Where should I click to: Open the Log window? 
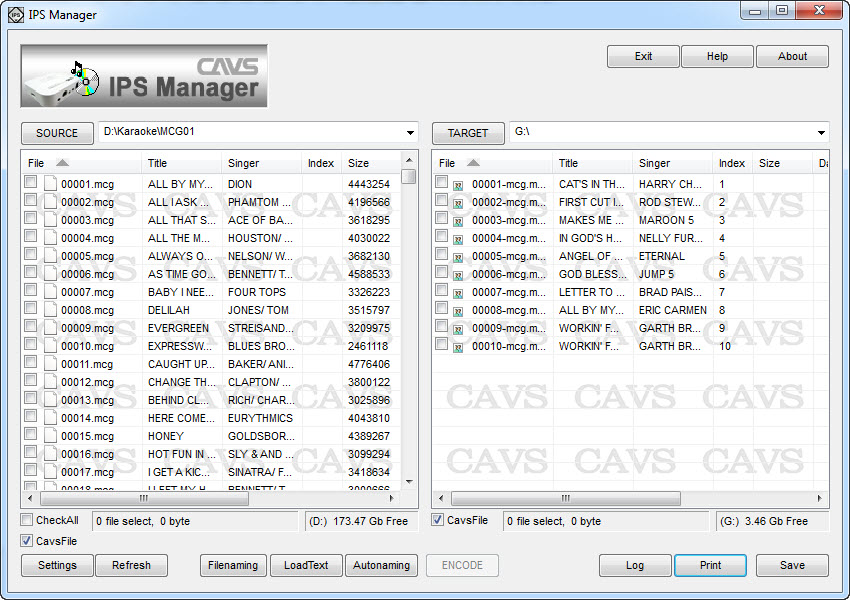635,565
